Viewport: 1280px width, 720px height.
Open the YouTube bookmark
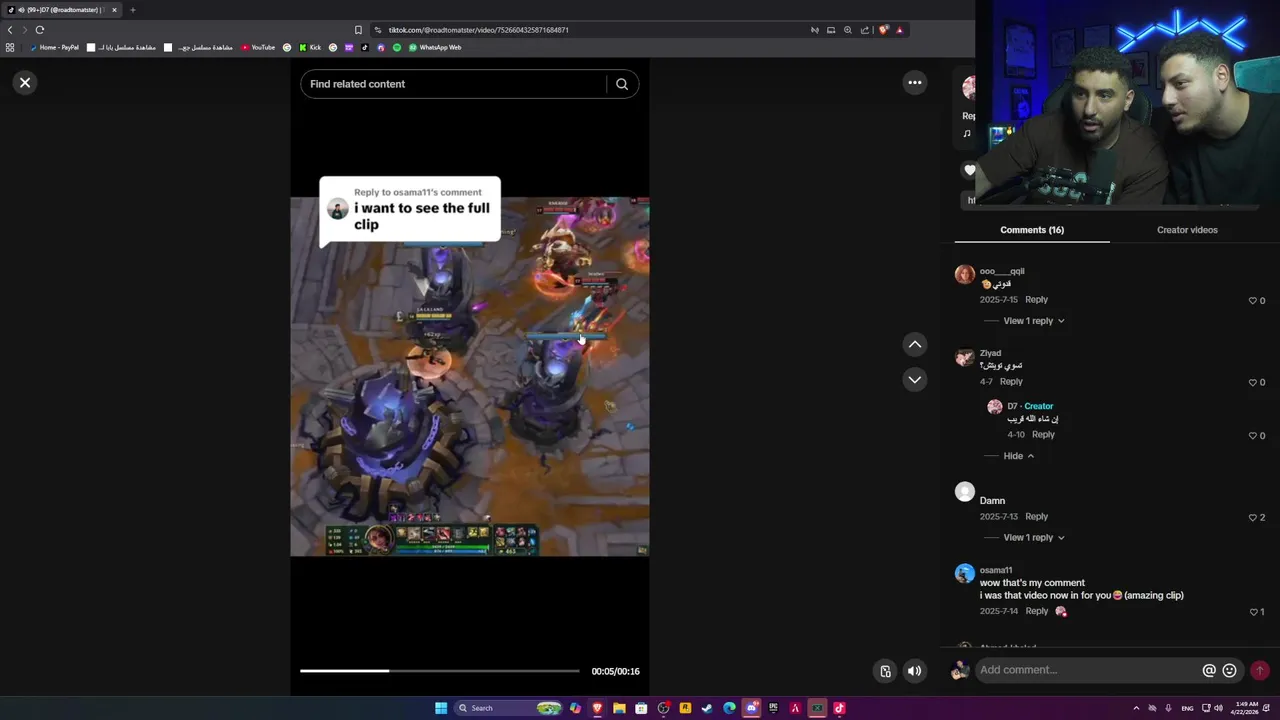[x=258, y=47]
